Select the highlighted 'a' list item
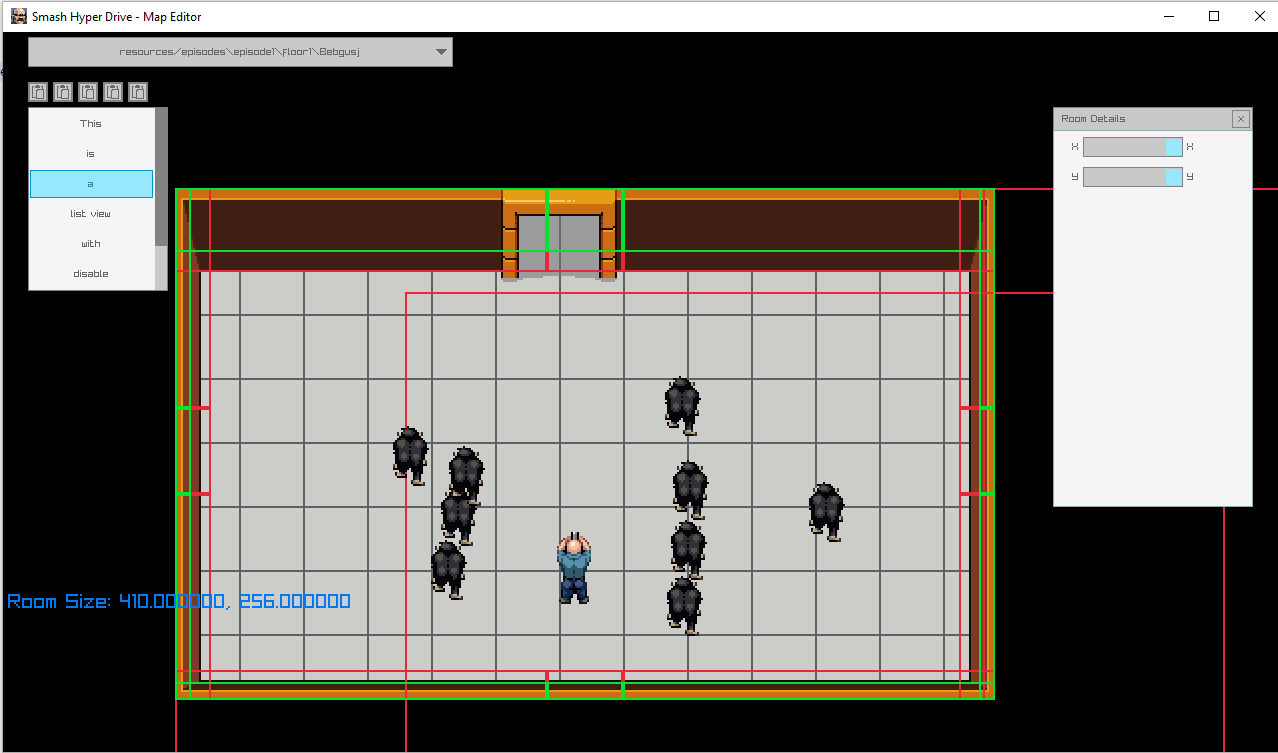This screenshot has height=753, width=1278. (91, 184)
